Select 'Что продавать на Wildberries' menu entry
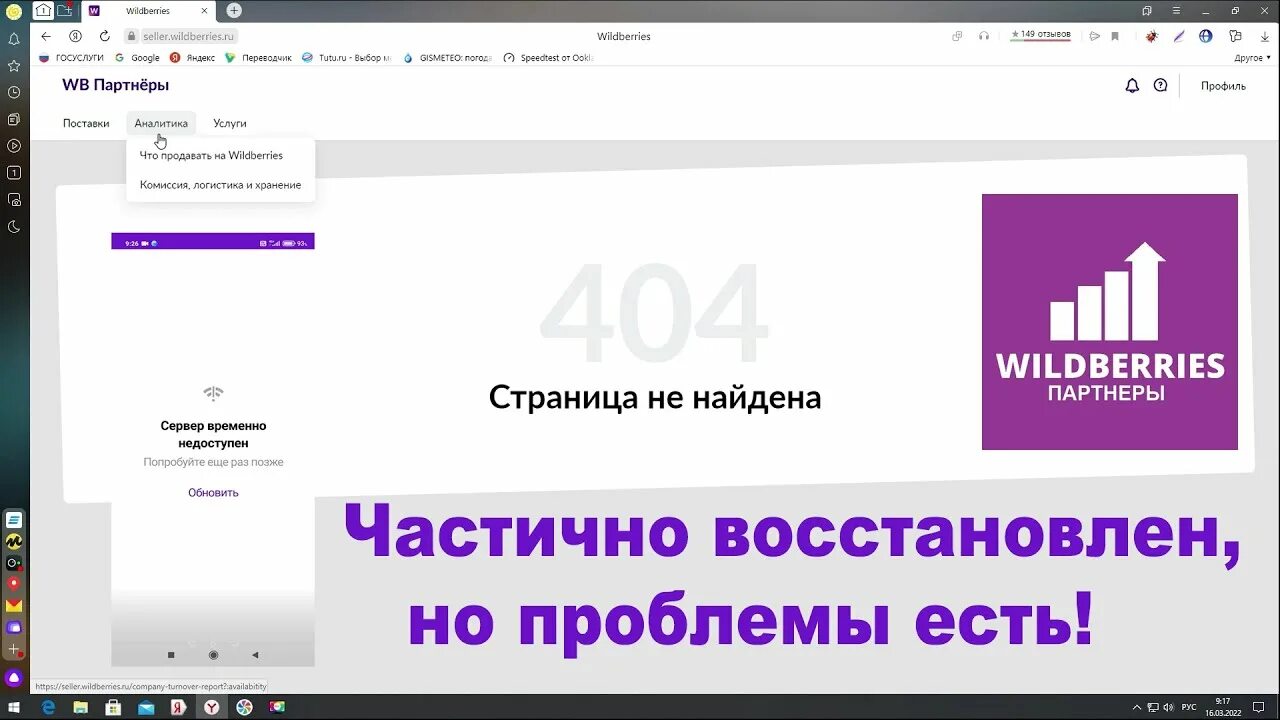Screen dimensions: 1280x720 pos(211,156)
